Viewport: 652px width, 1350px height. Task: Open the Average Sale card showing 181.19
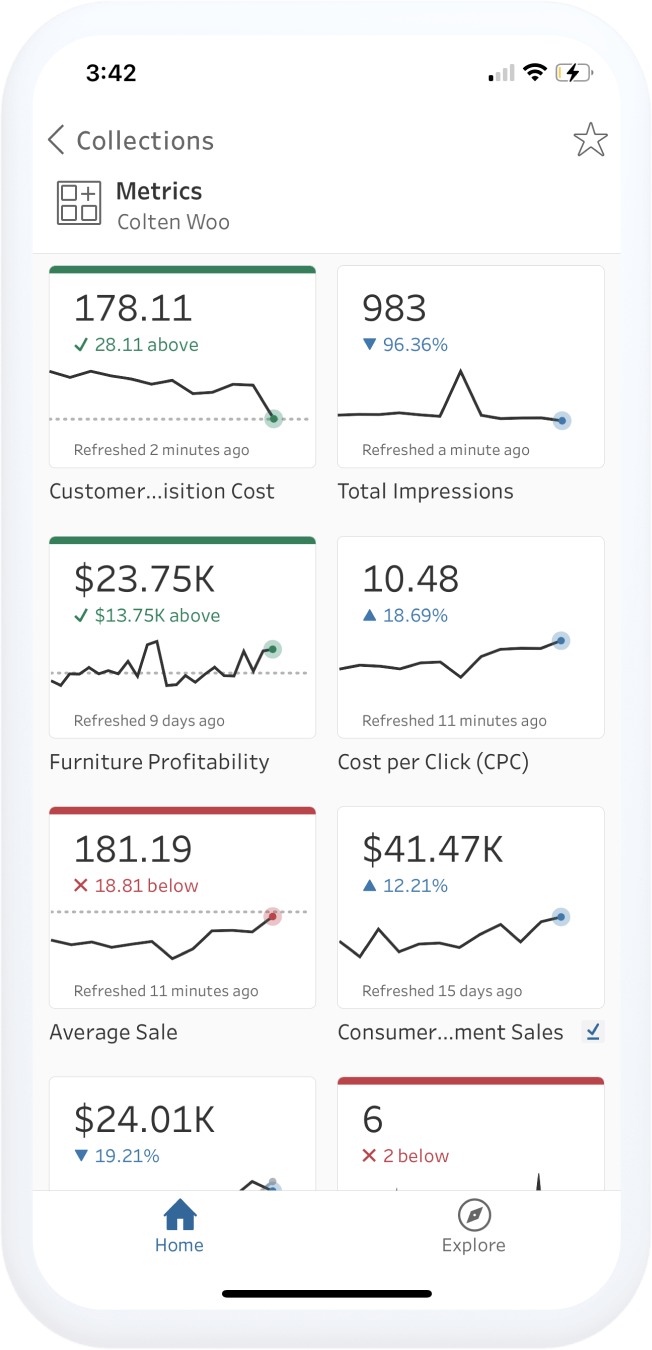pyautogui.click(x=182, y=907)
